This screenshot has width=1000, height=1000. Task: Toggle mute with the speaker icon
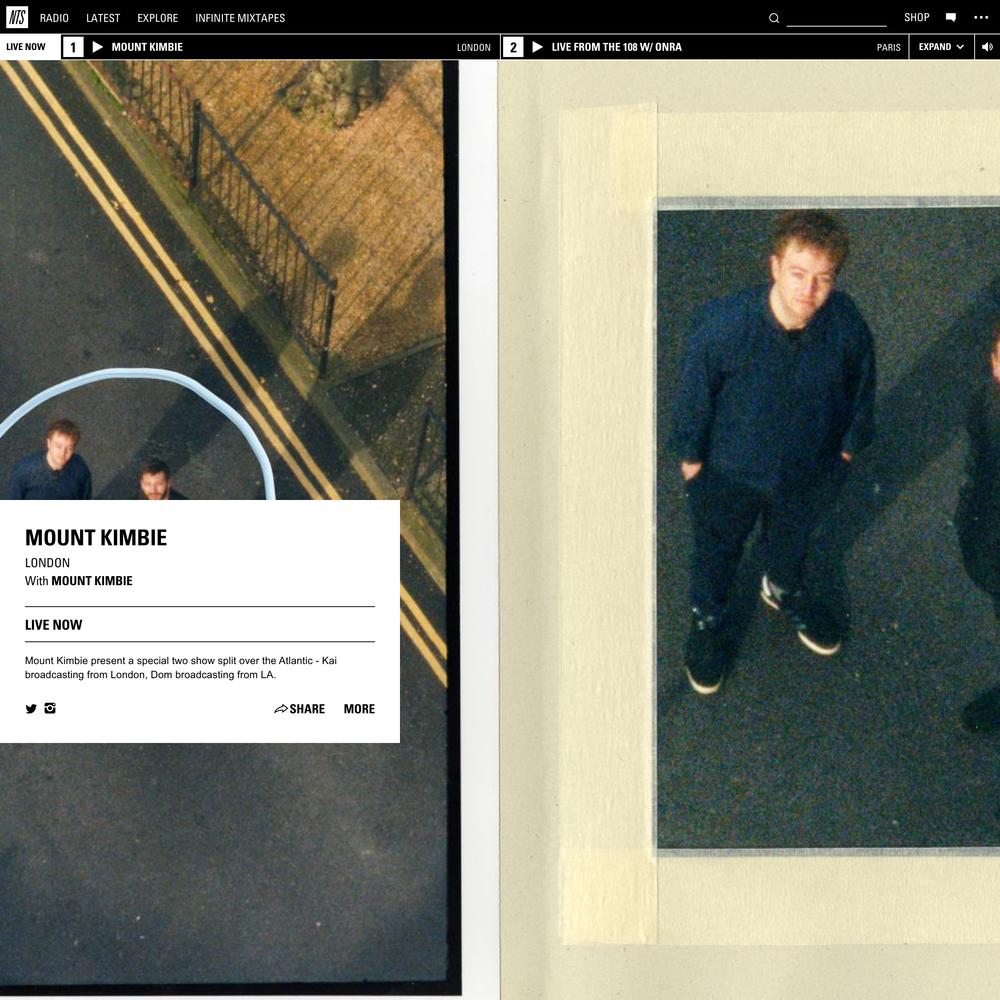click(x=987, y=47)
